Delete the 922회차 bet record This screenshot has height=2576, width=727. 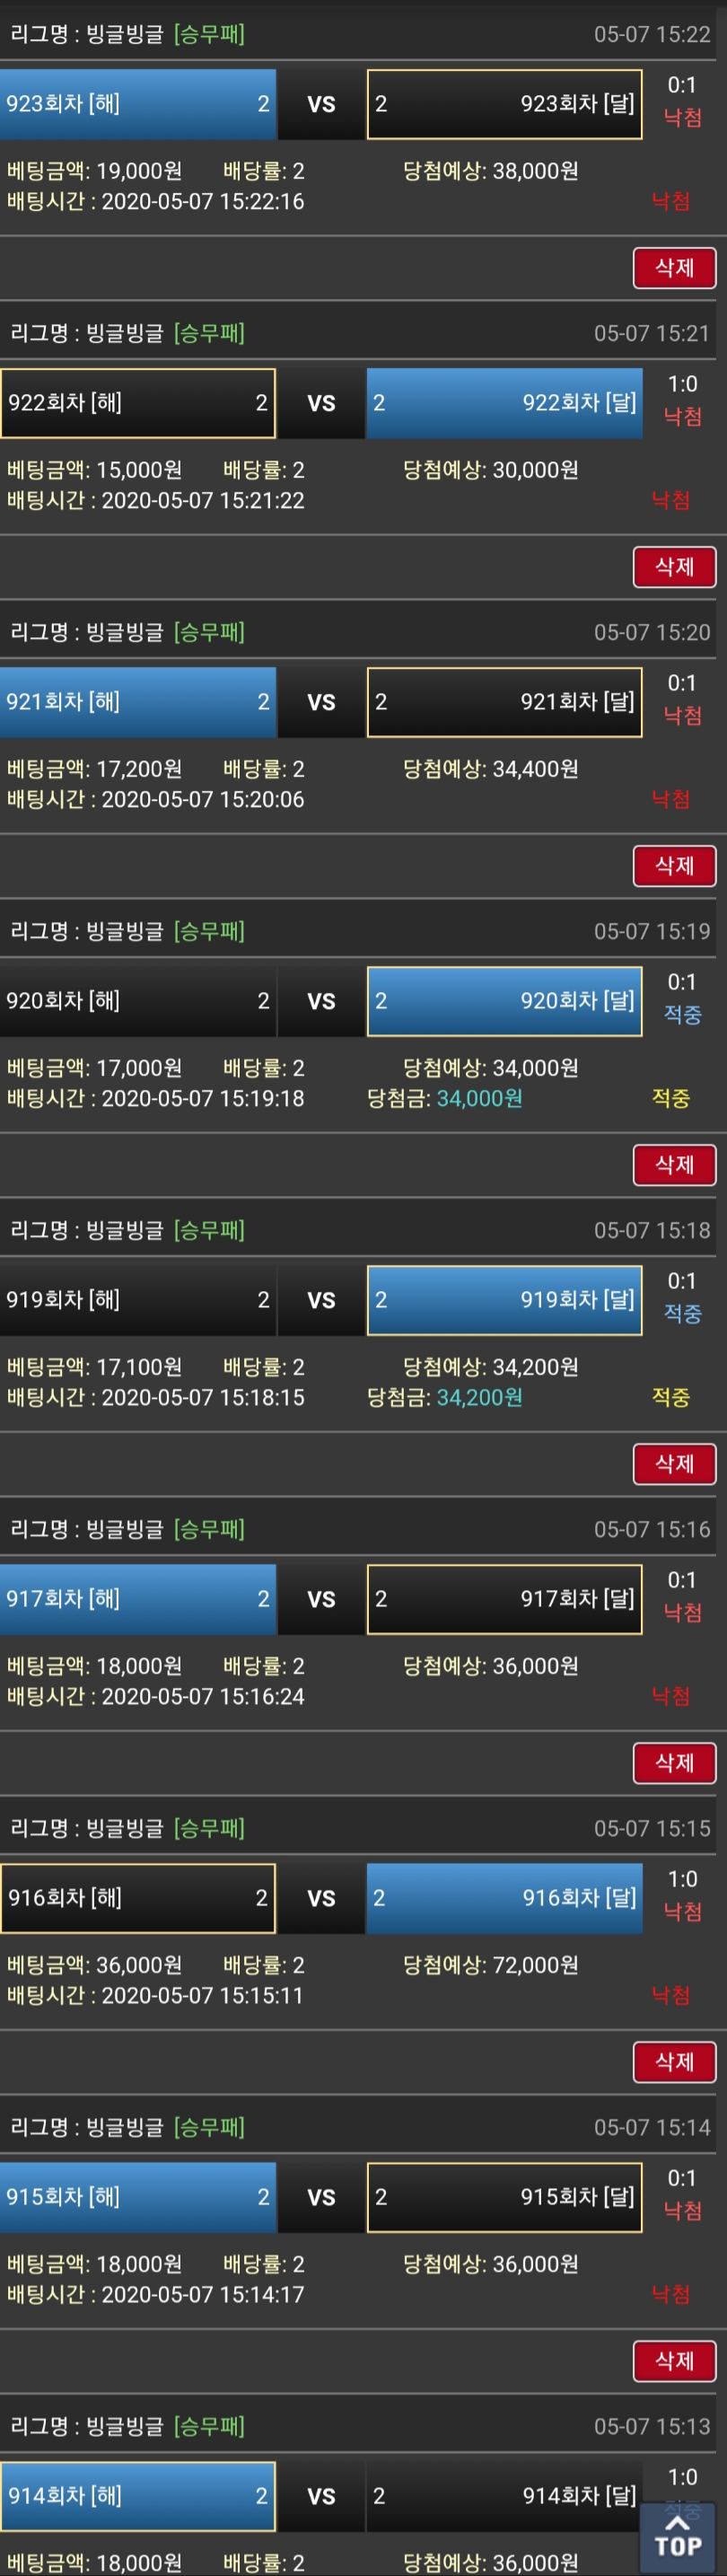click(674, 567)
